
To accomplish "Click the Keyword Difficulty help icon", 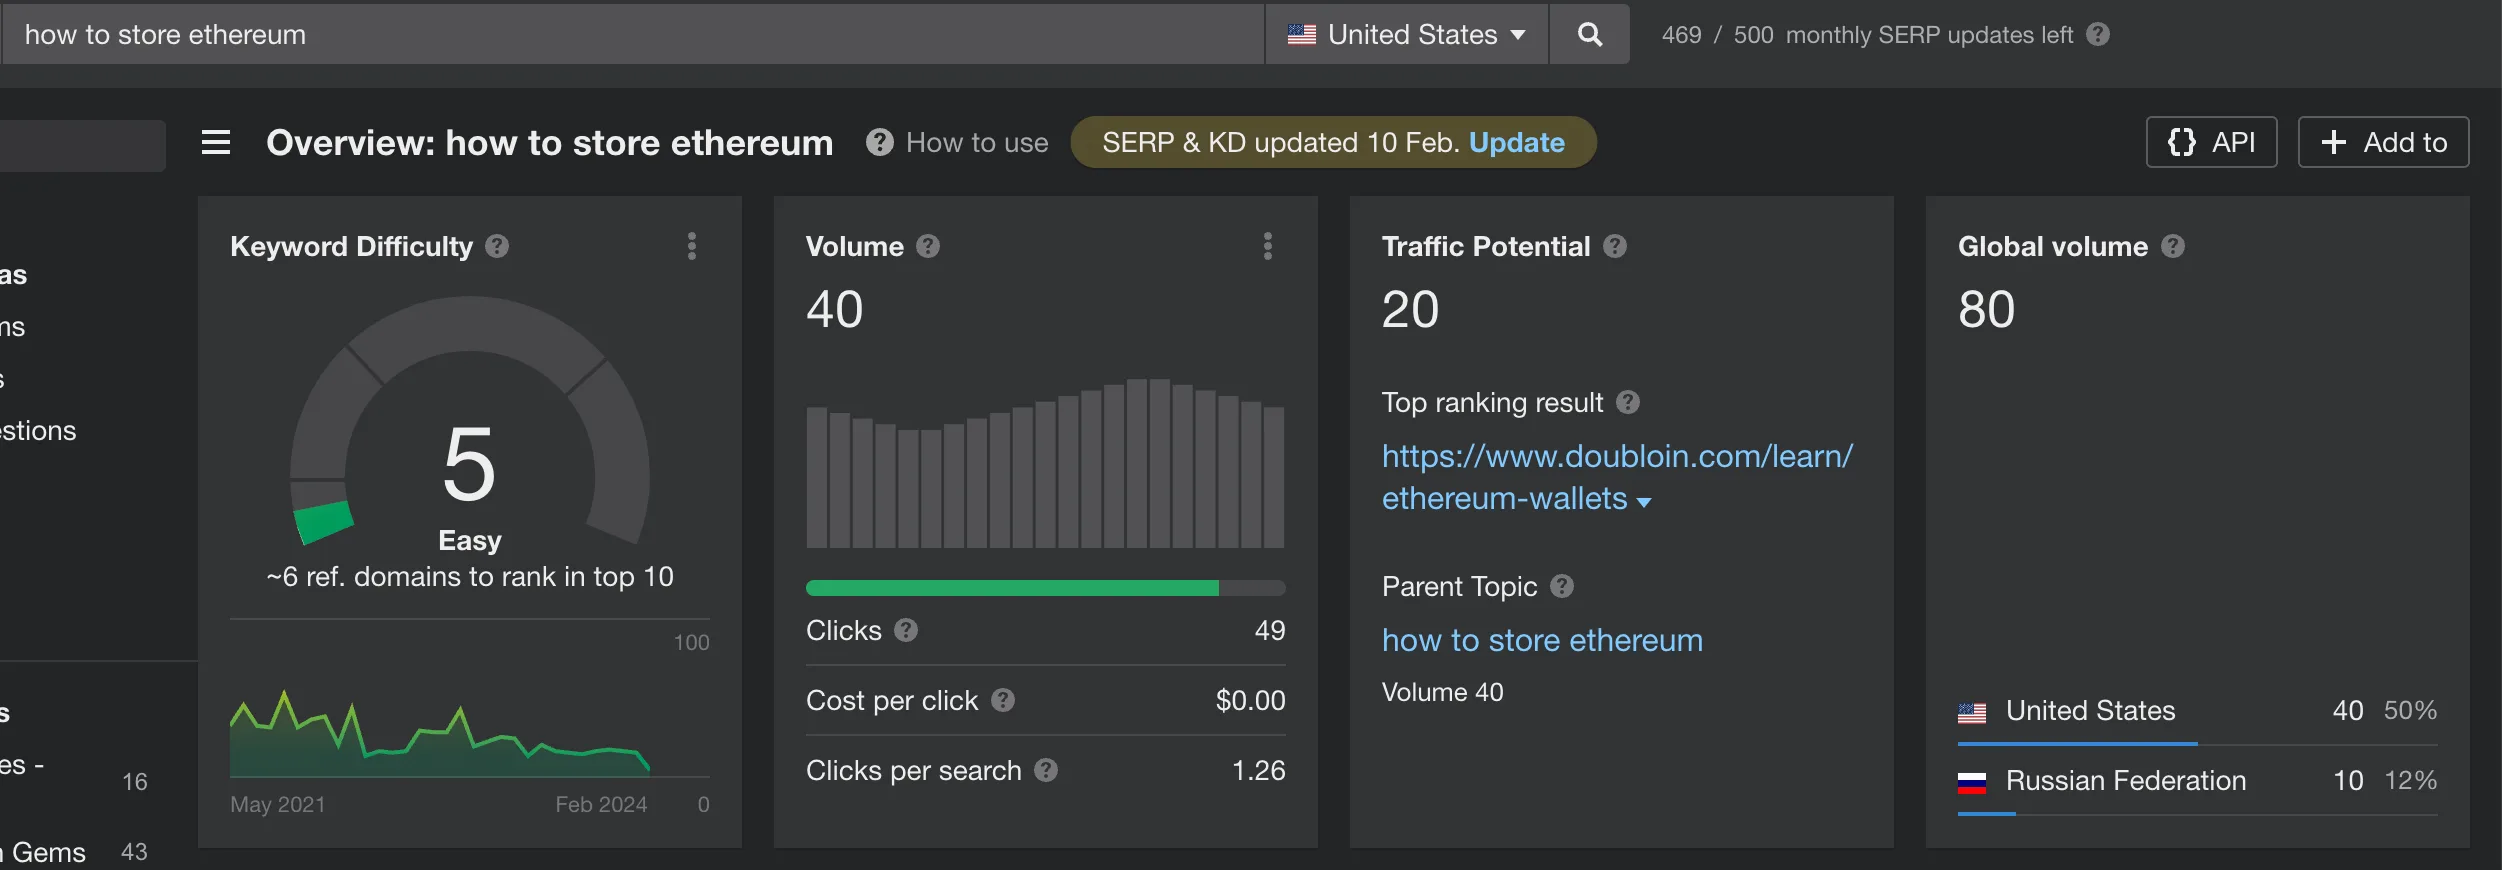I will [x=497, y=246].
